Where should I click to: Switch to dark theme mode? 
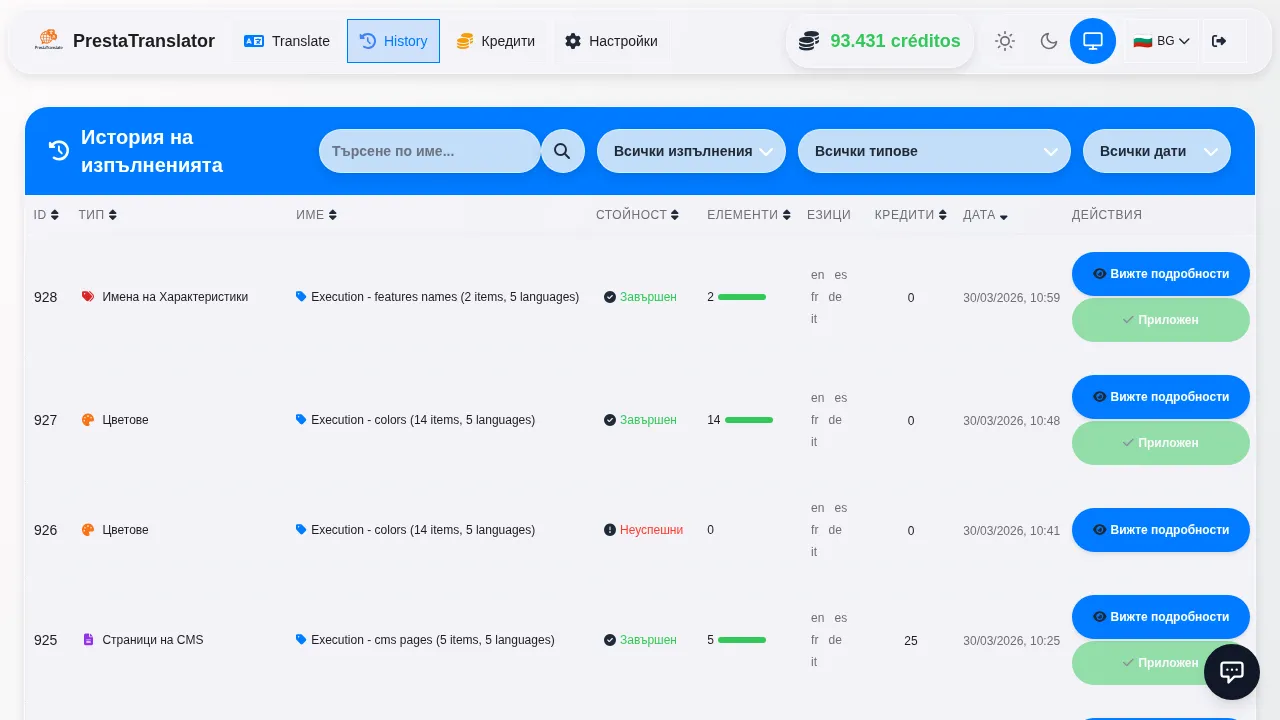click(x=1048, y=41)
